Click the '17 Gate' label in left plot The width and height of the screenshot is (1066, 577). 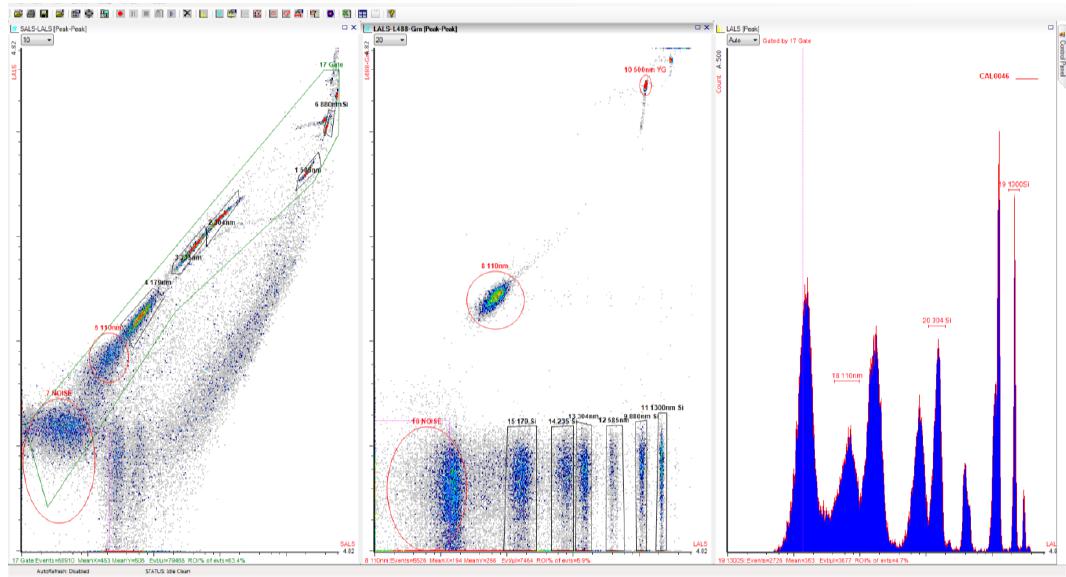click(x=331, y=65)
